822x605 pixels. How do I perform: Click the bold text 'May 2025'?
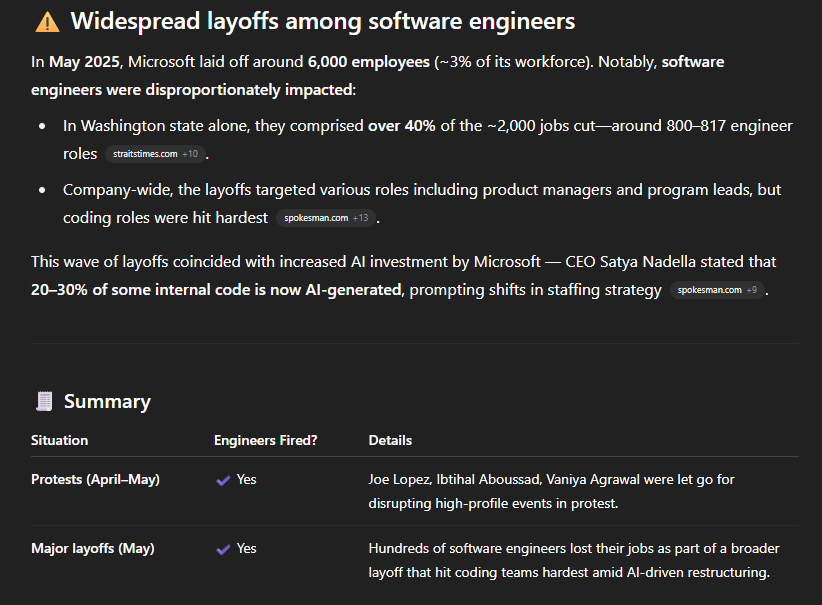pos(84,62)
